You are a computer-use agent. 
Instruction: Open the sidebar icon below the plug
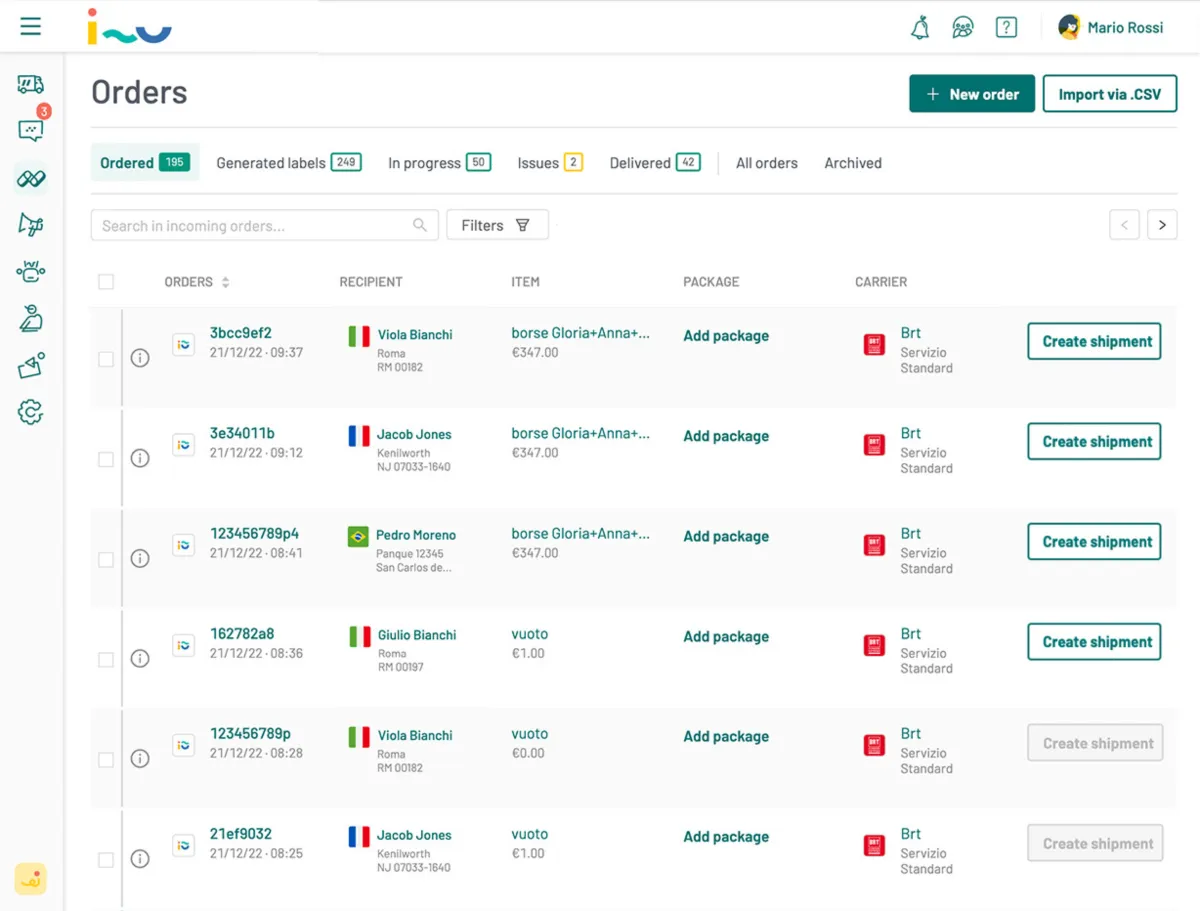click(x=31, y=318)
